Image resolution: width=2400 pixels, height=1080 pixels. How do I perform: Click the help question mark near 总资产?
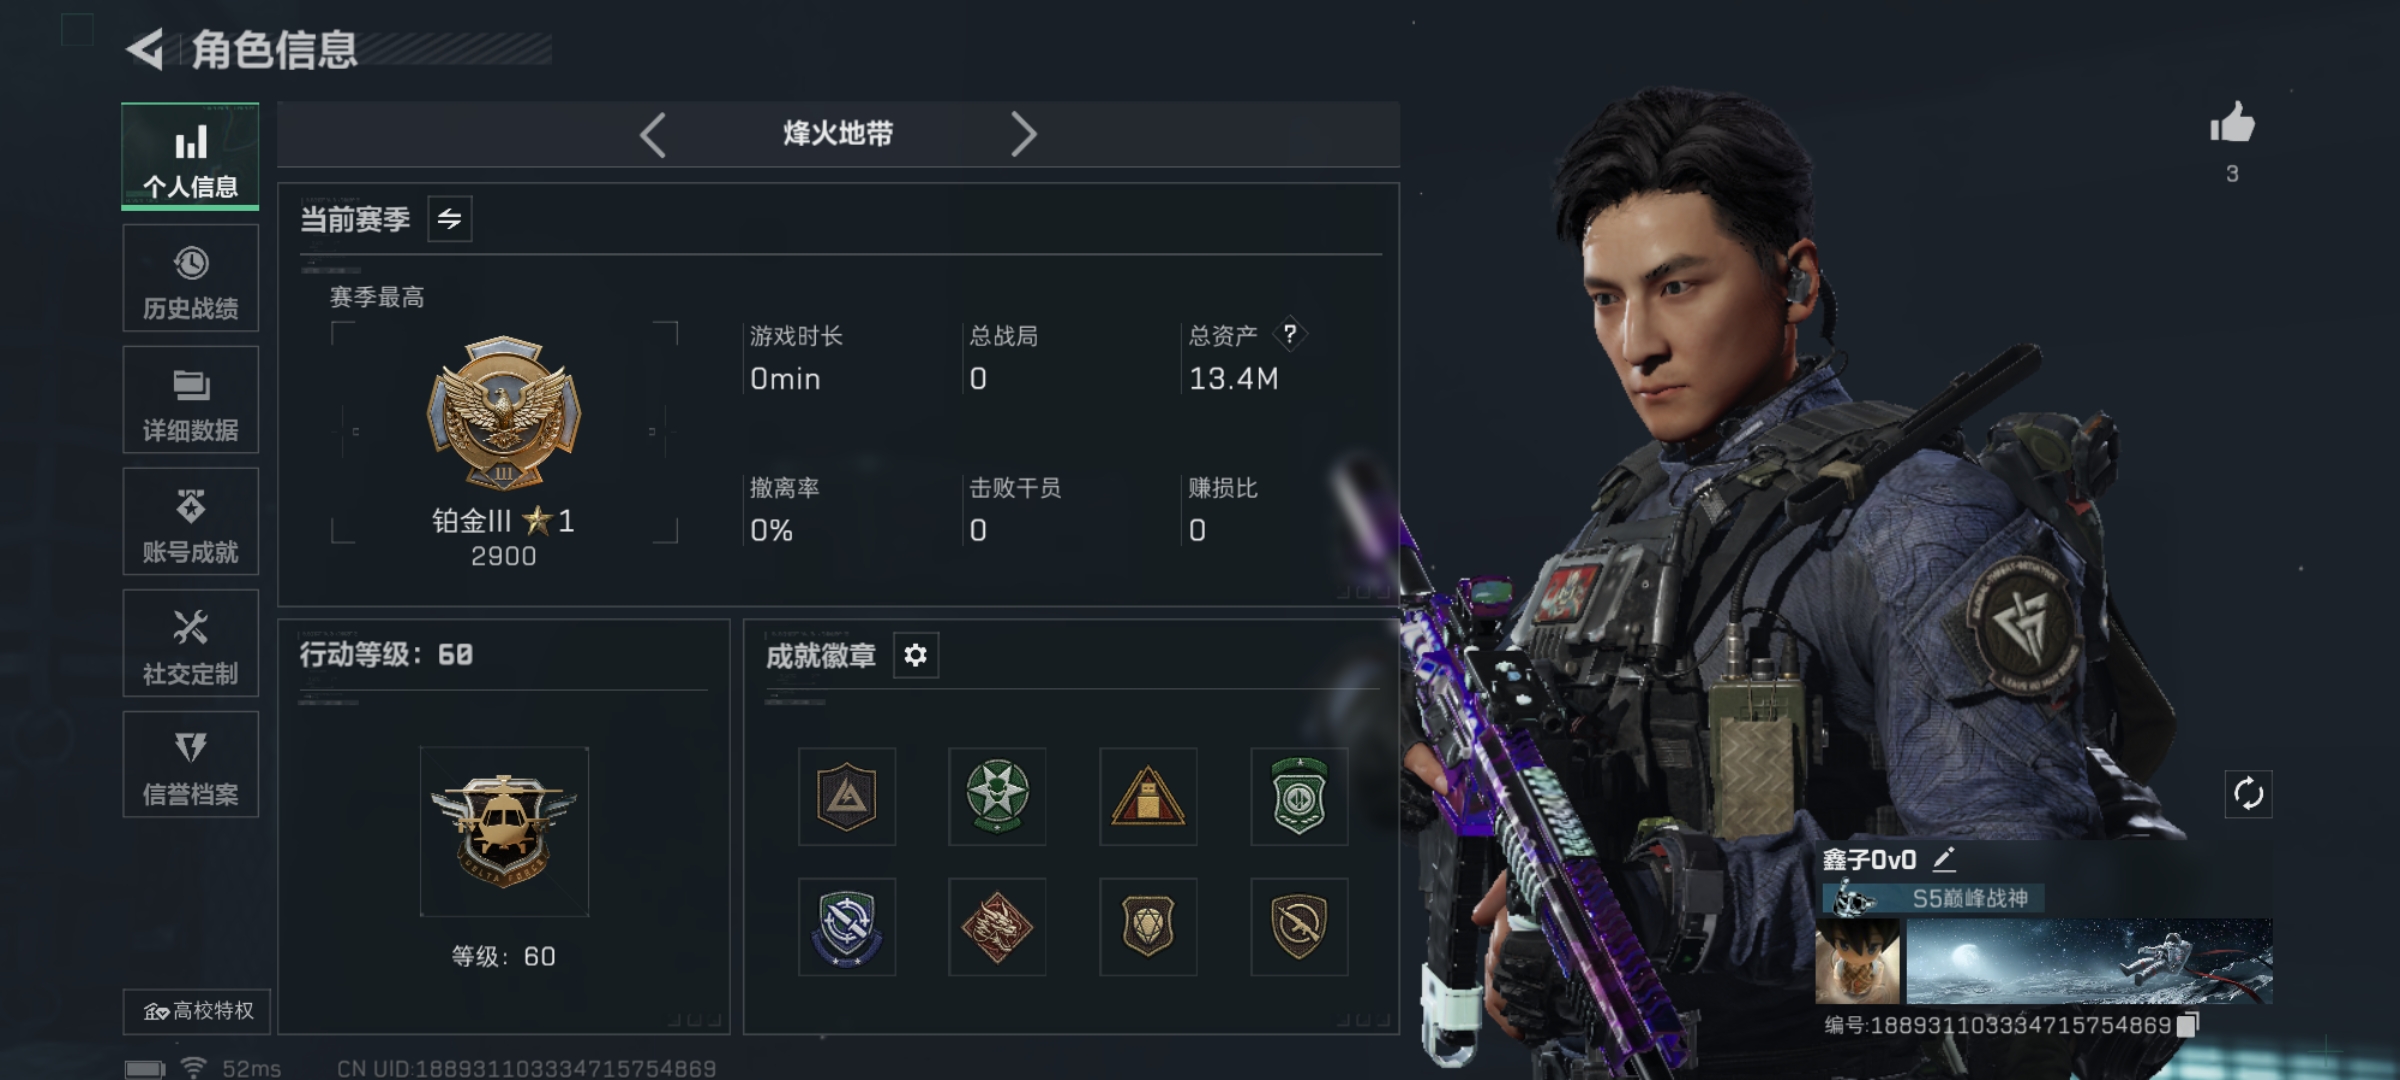pyautogui.click(x=1290, y=334)
